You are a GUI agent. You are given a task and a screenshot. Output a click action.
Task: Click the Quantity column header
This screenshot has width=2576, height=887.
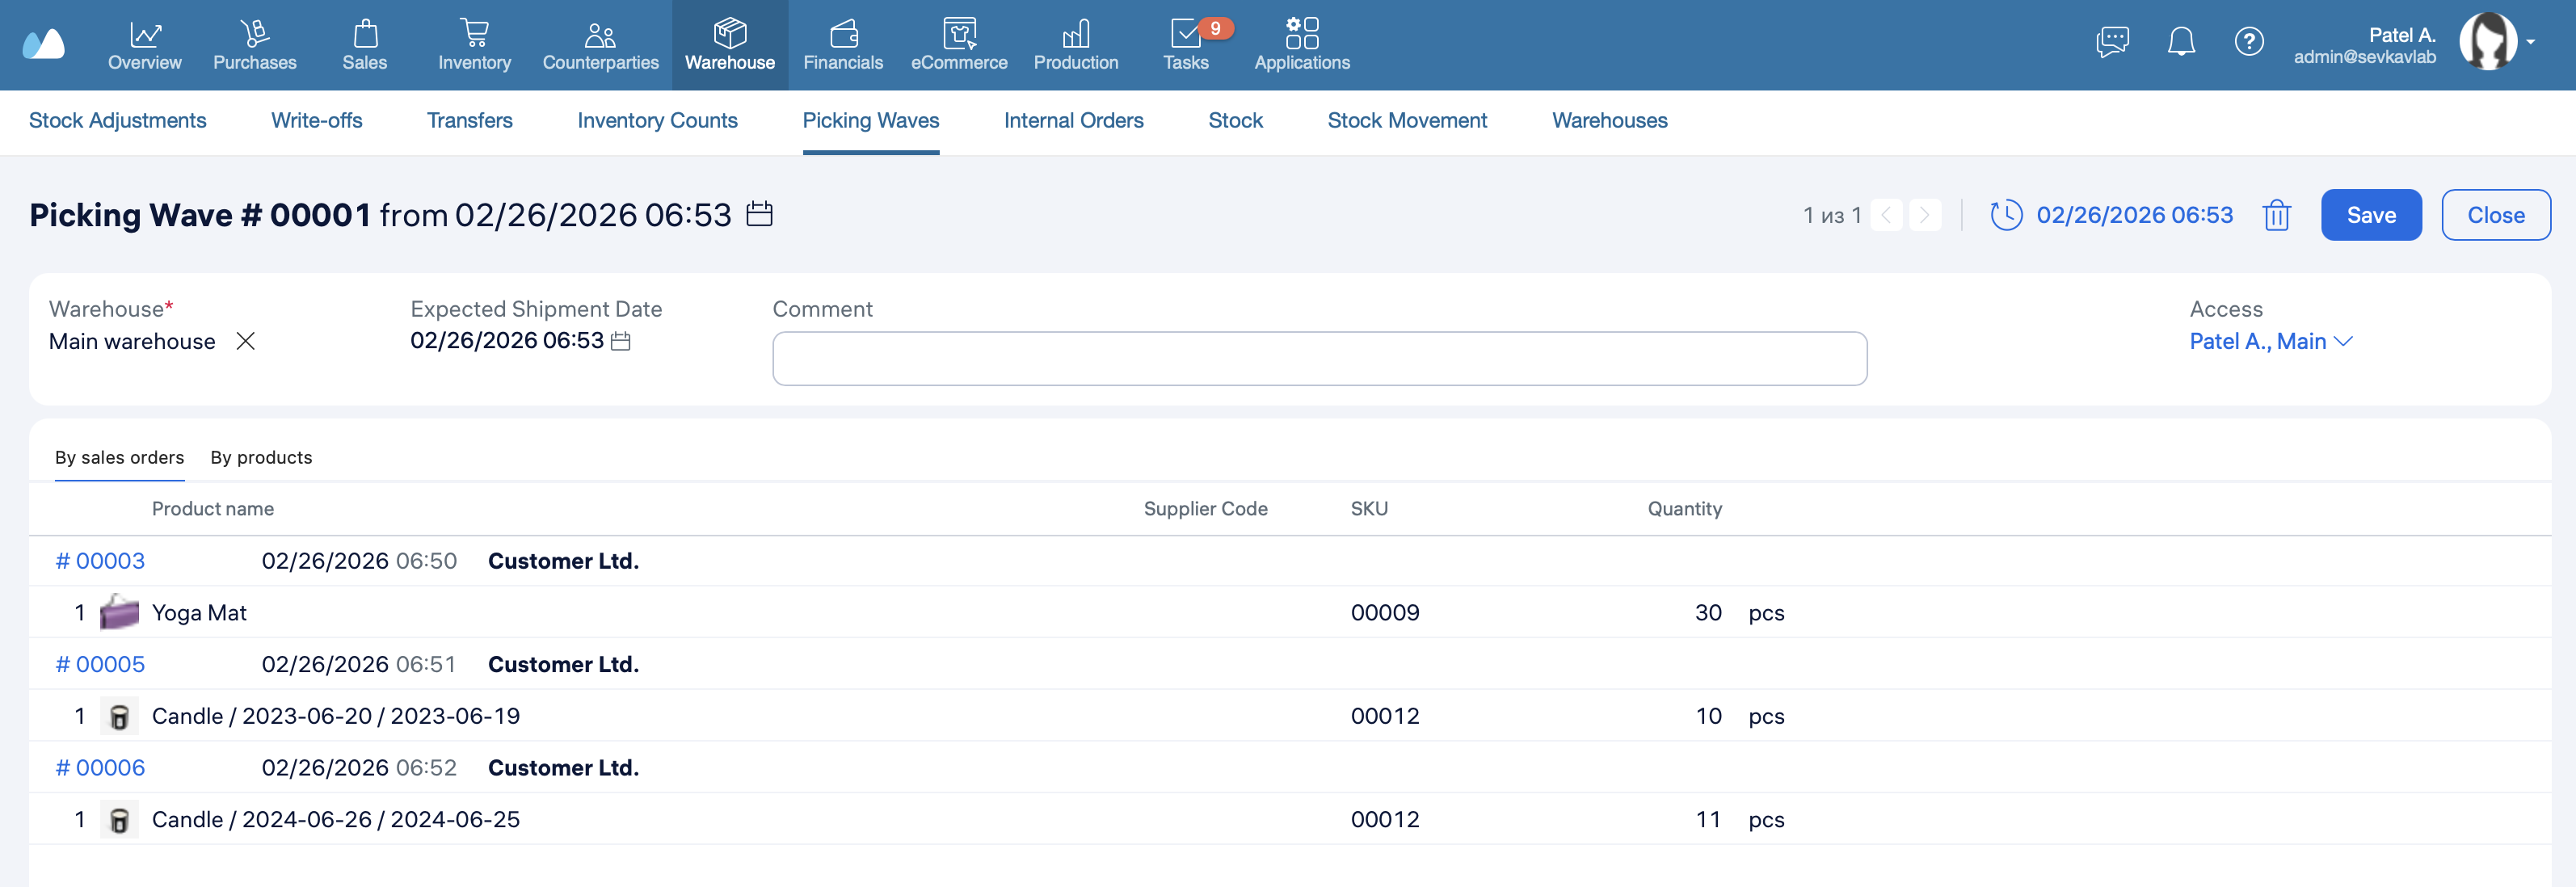point(1685,509)
